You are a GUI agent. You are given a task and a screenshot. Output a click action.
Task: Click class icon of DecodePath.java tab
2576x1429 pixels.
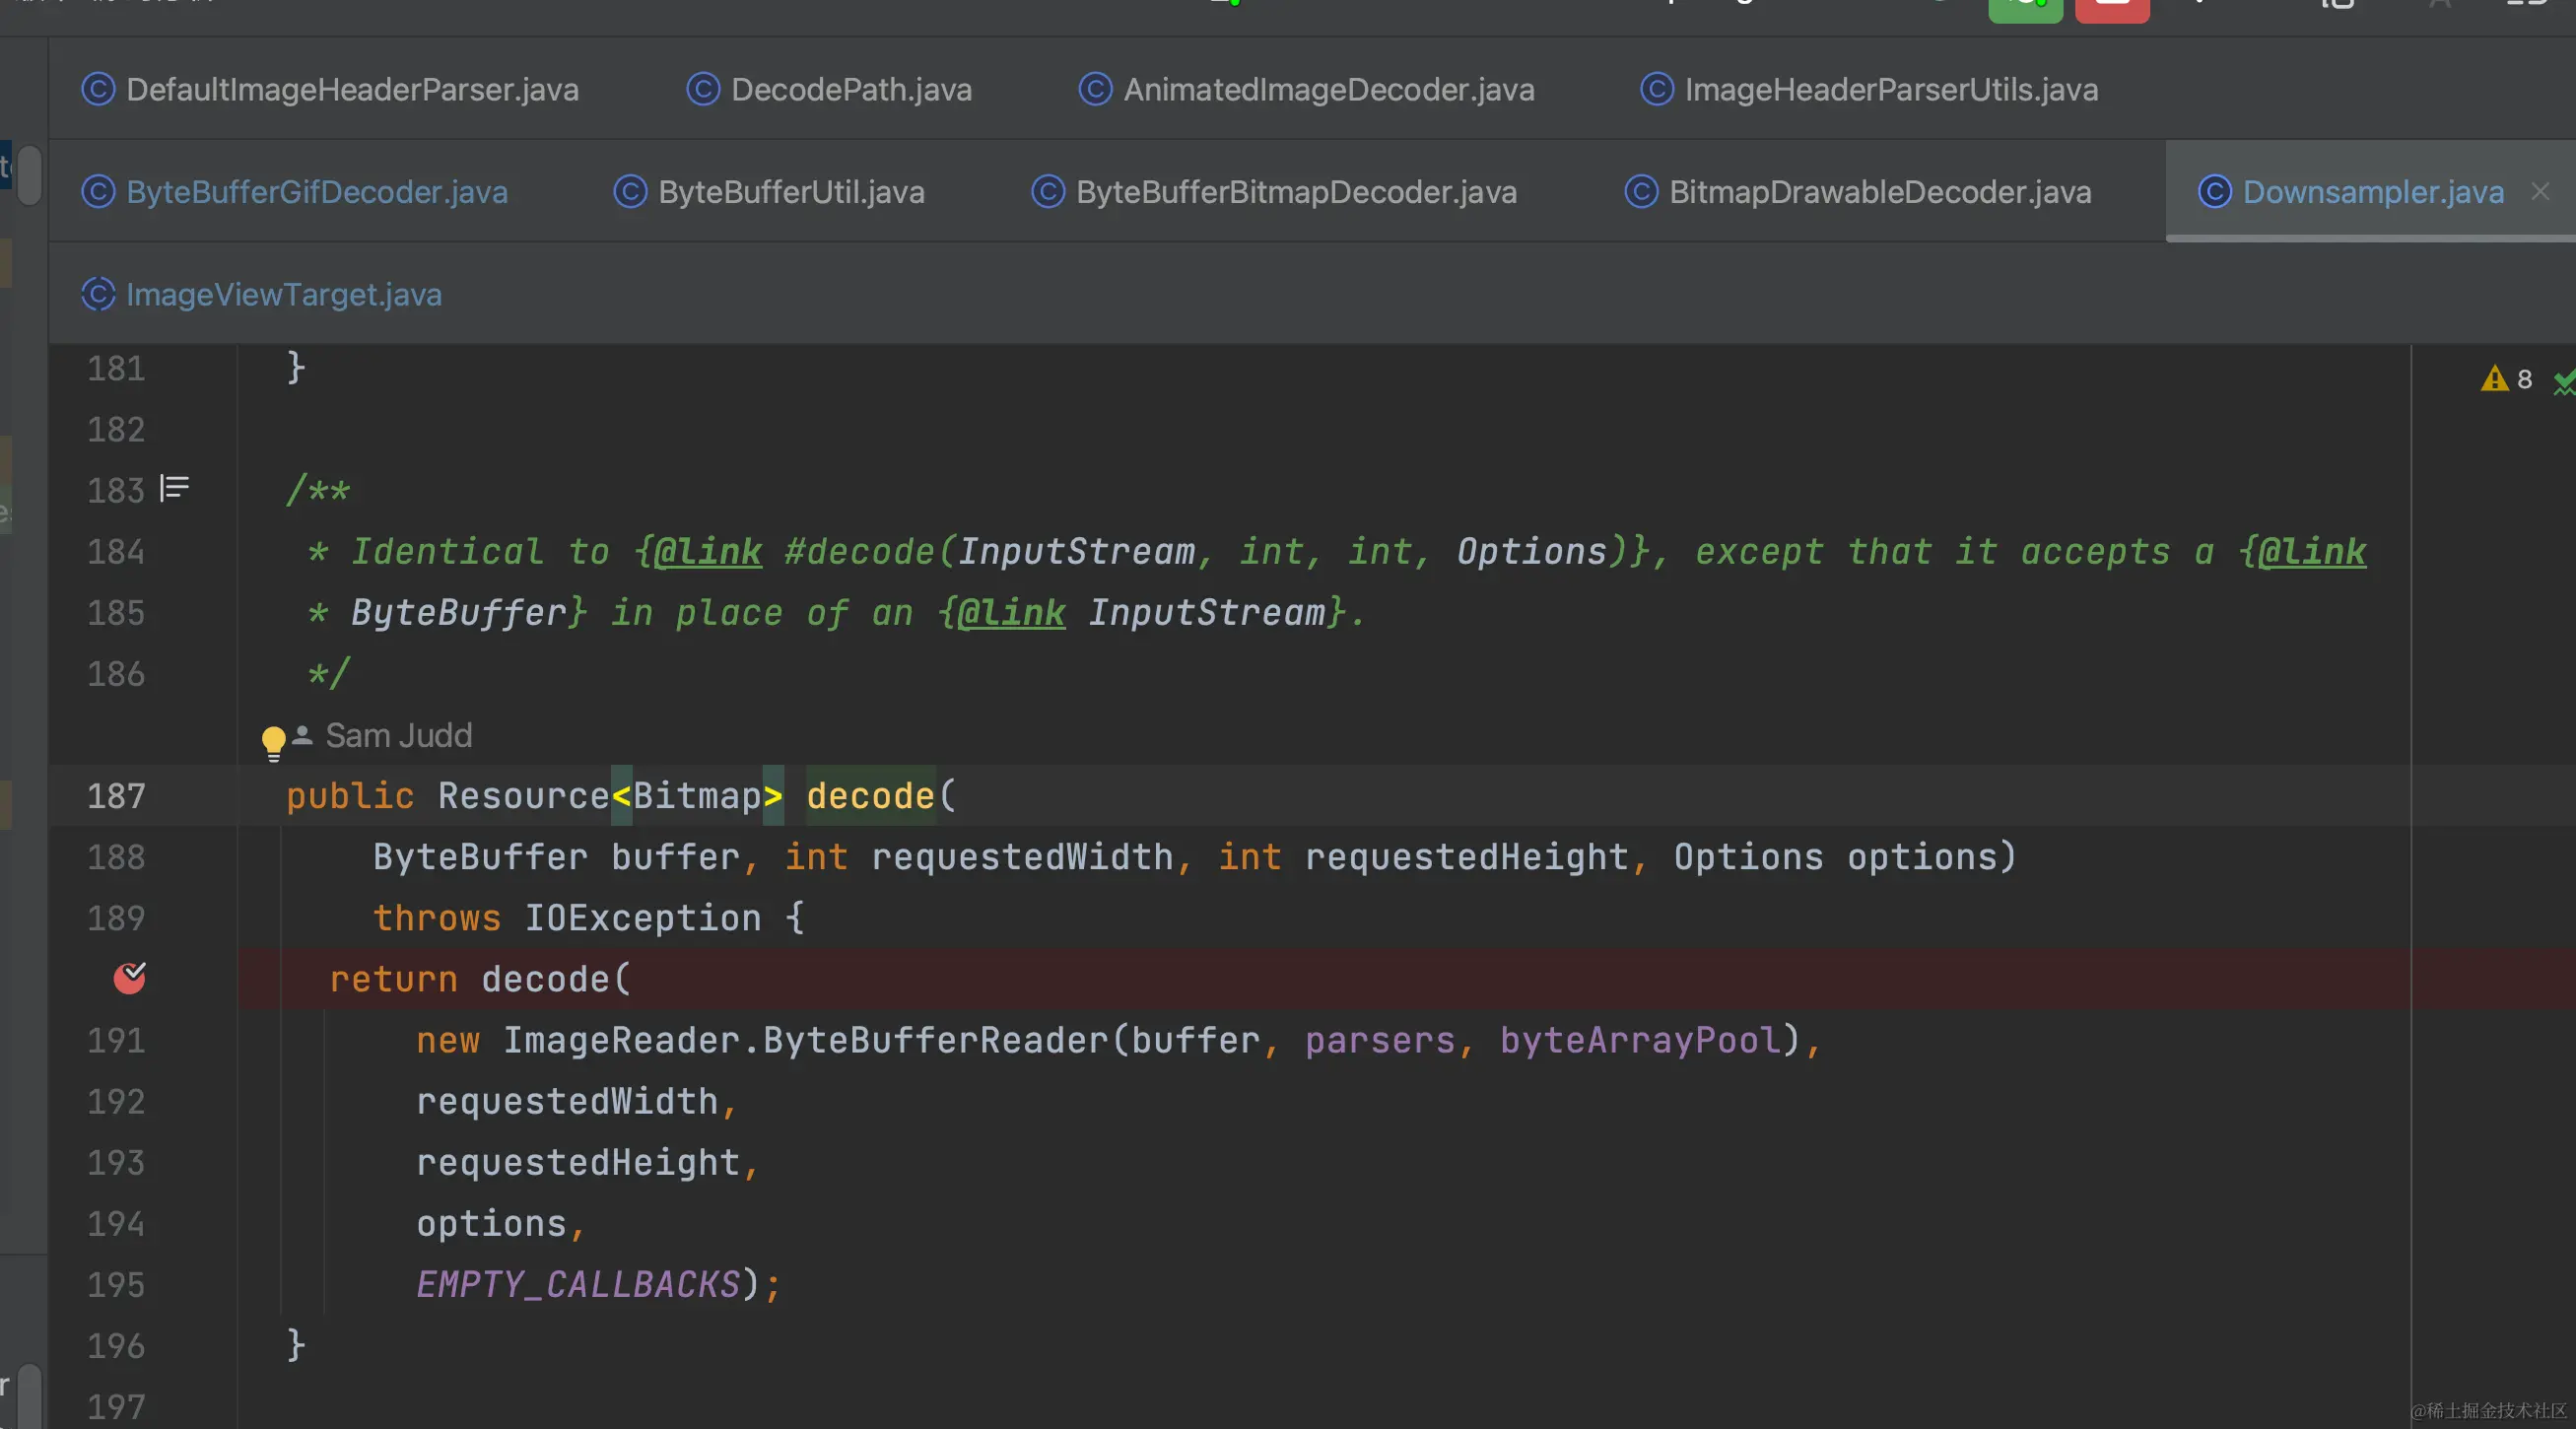(703, 90)
